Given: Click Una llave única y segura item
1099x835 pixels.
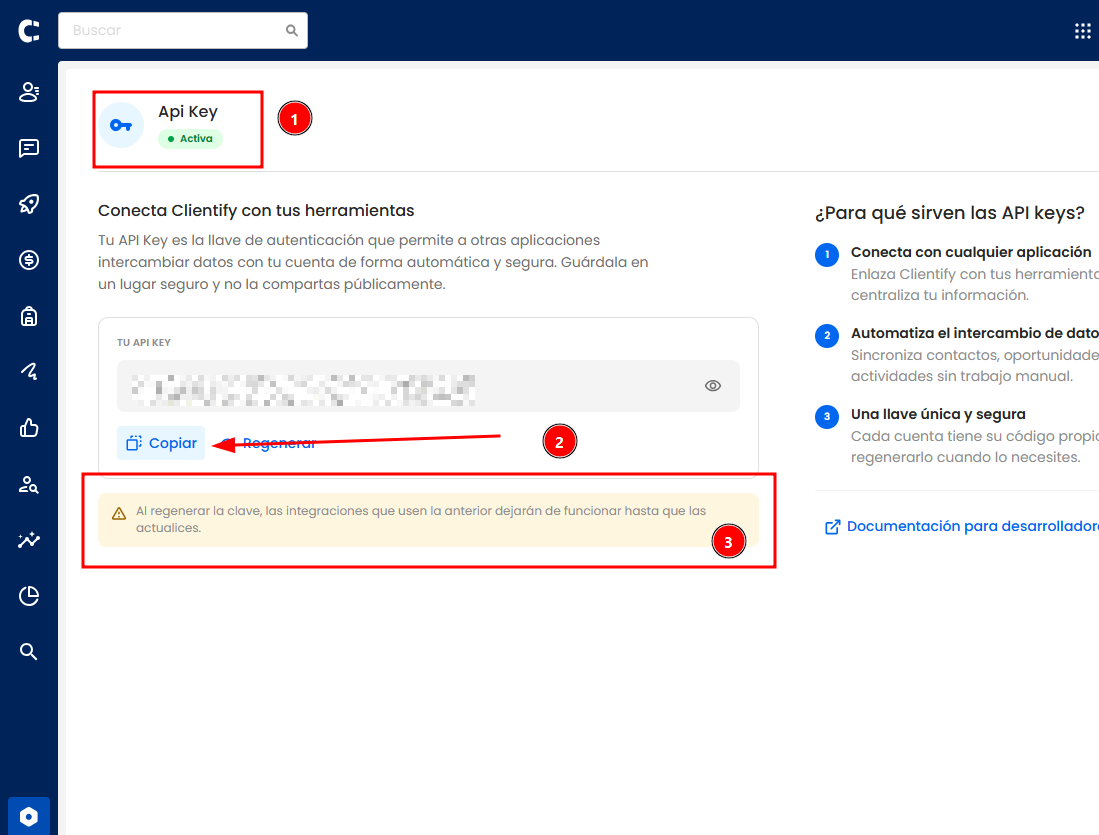Looking at the screenshot, I should 957,435.
